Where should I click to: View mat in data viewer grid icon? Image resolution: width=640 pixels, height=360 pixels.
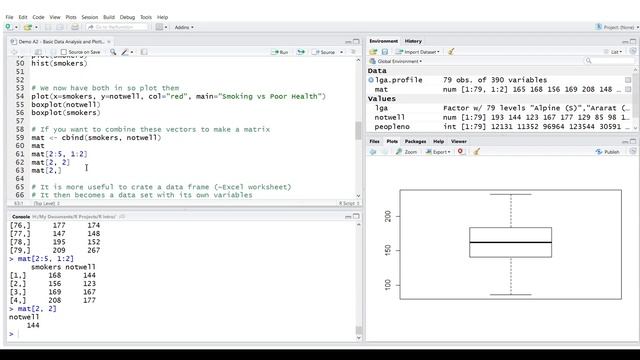(628, 89)
